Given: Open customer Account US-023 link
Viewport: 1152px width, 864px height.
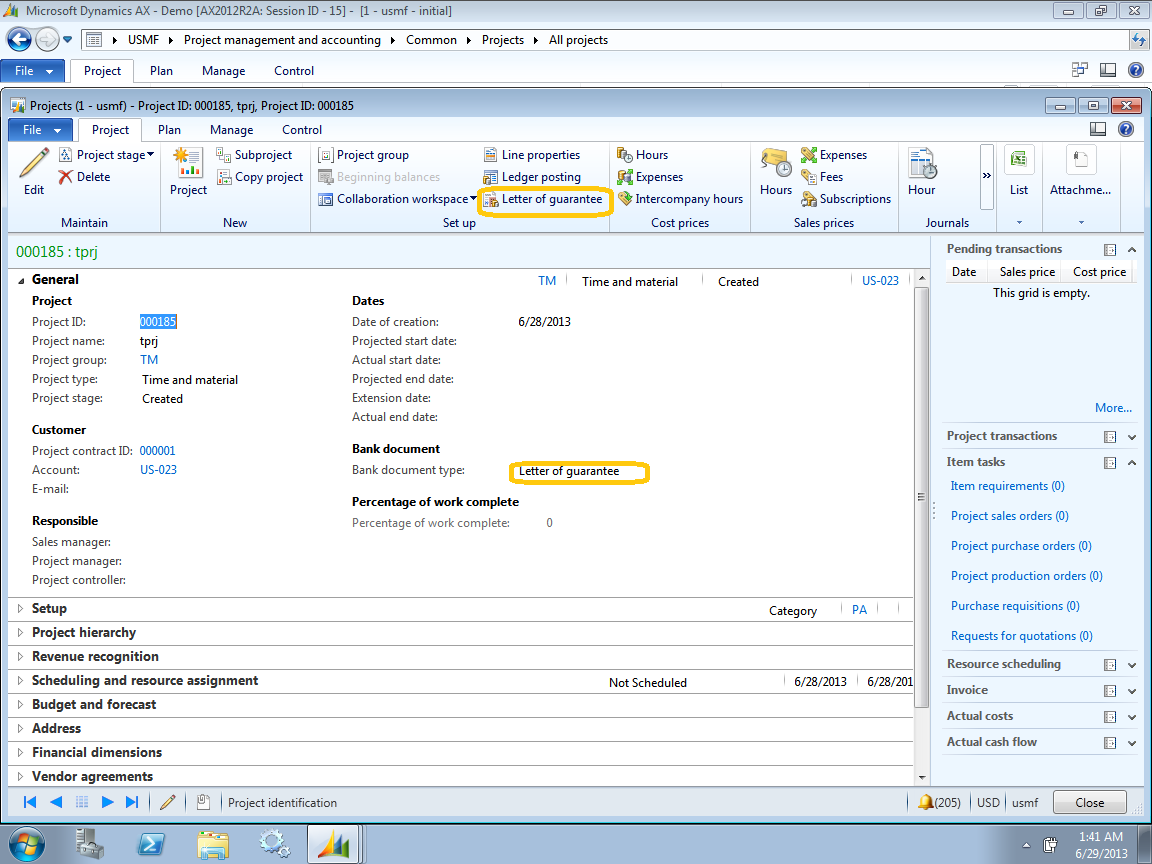Looking at the screenshot, I should coord(158,470).
